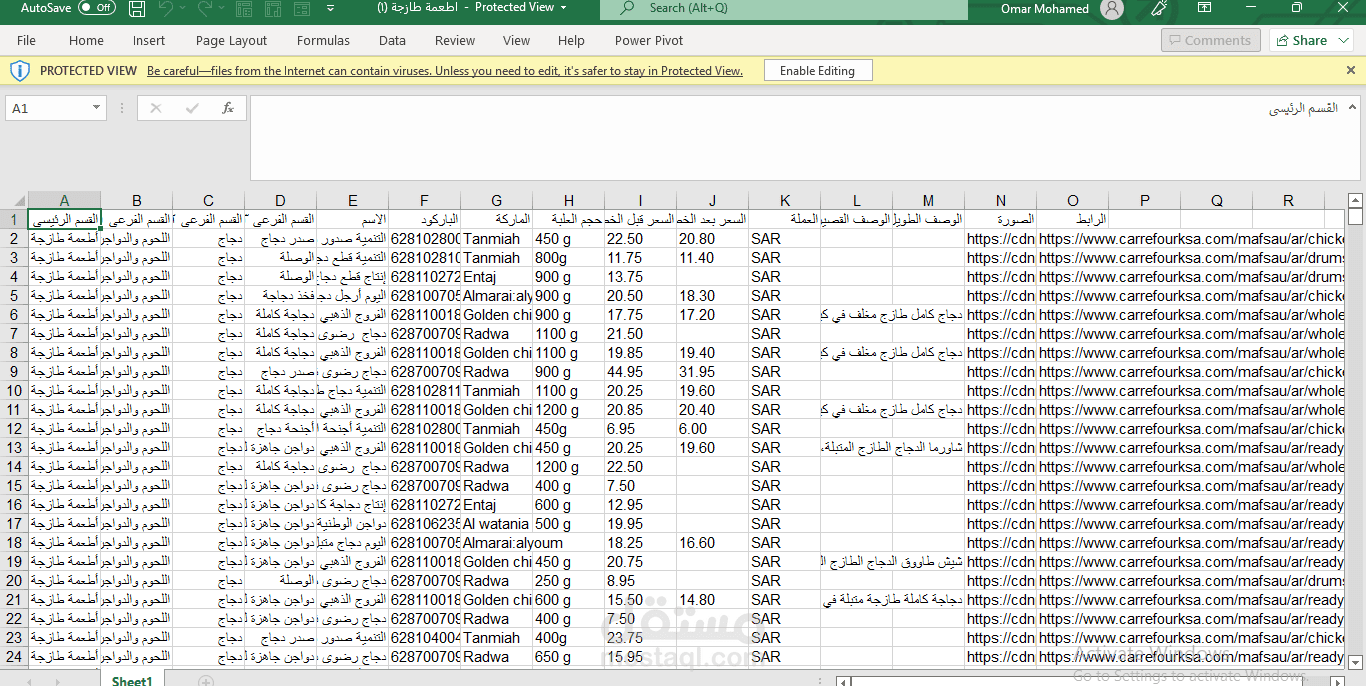Click cell G7 containing Radwa
This screenshot has height=686, width=1366.
tap(496, 334)
